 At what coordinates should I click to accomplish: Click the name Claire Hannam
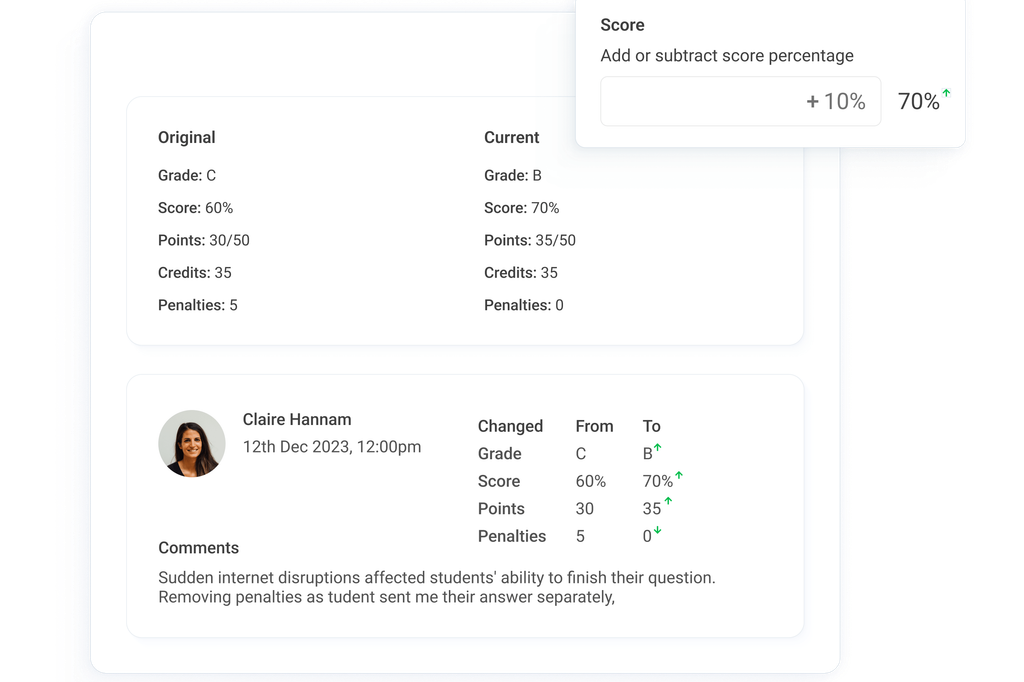click(x=296, y=419)
